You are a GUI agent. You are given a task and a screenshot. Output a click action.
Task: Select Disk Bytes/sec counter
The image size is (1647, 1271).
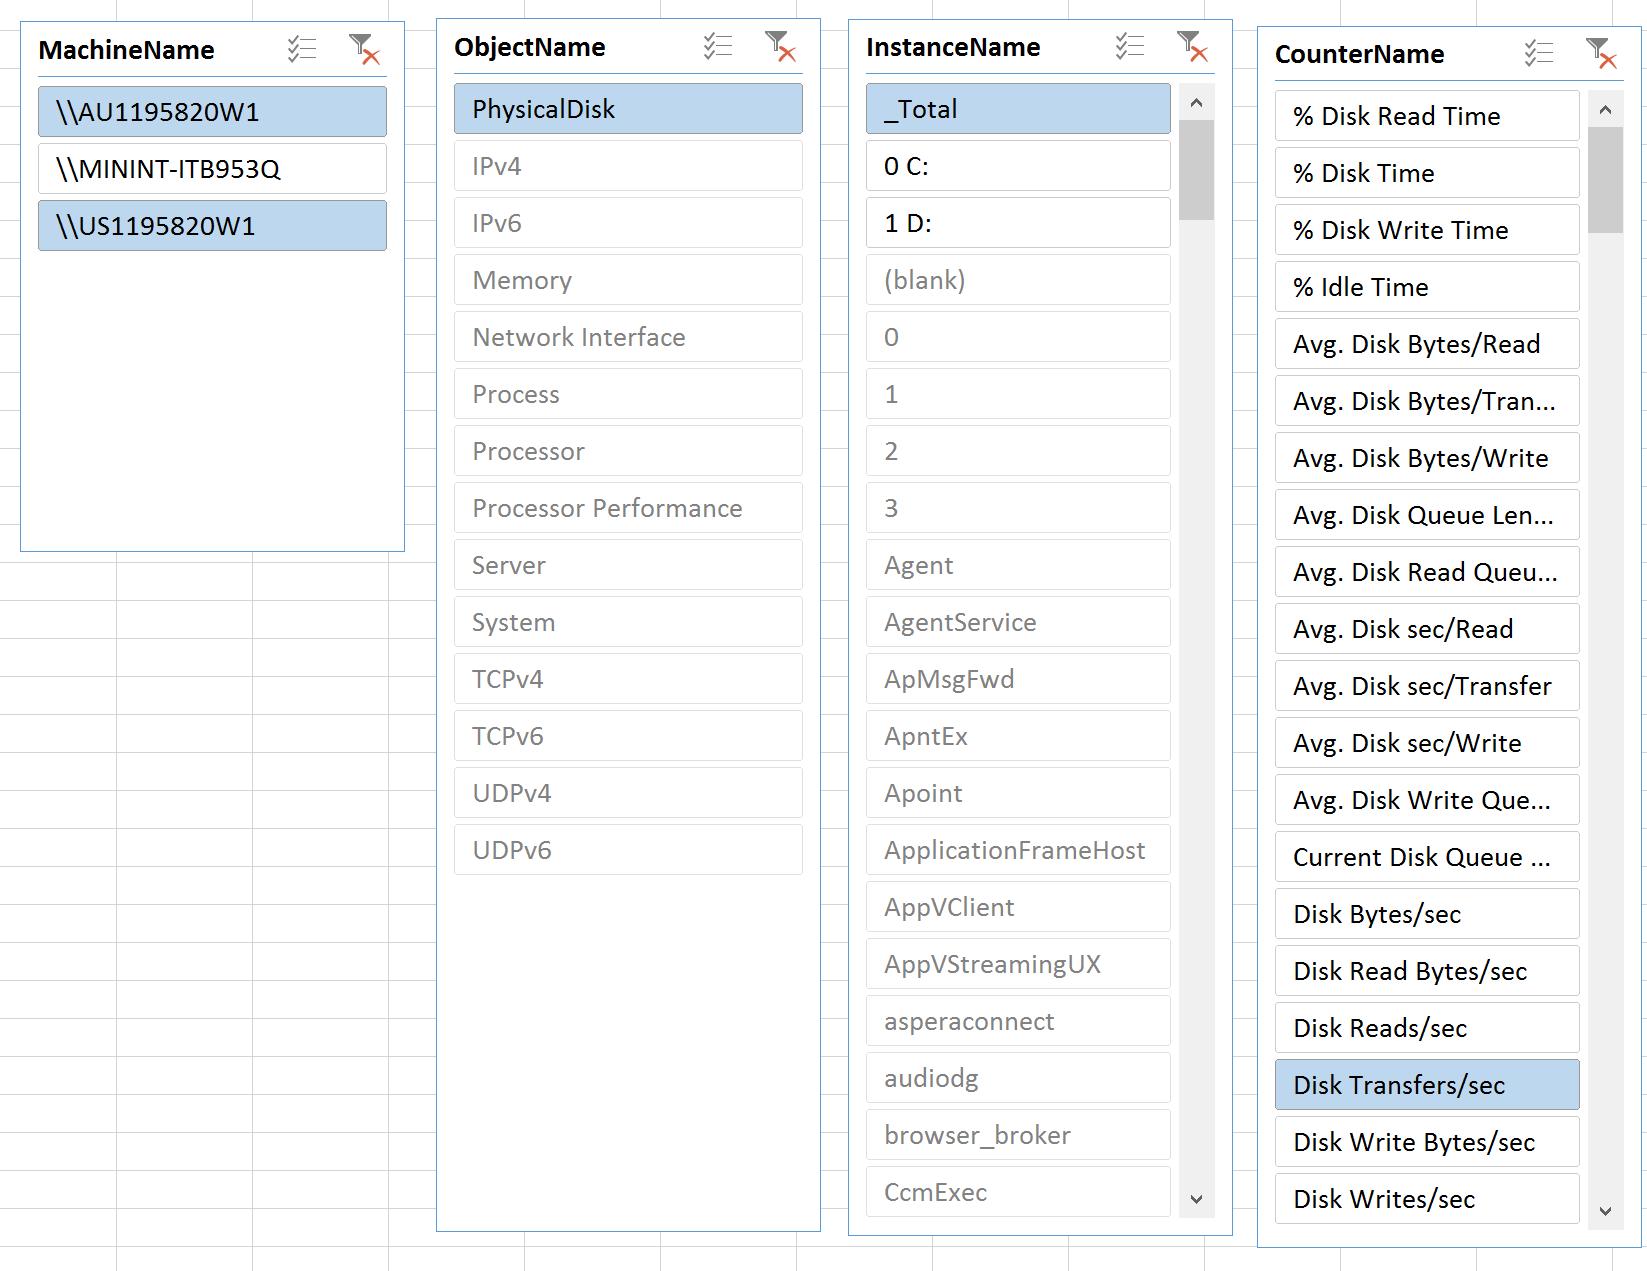1427,913
